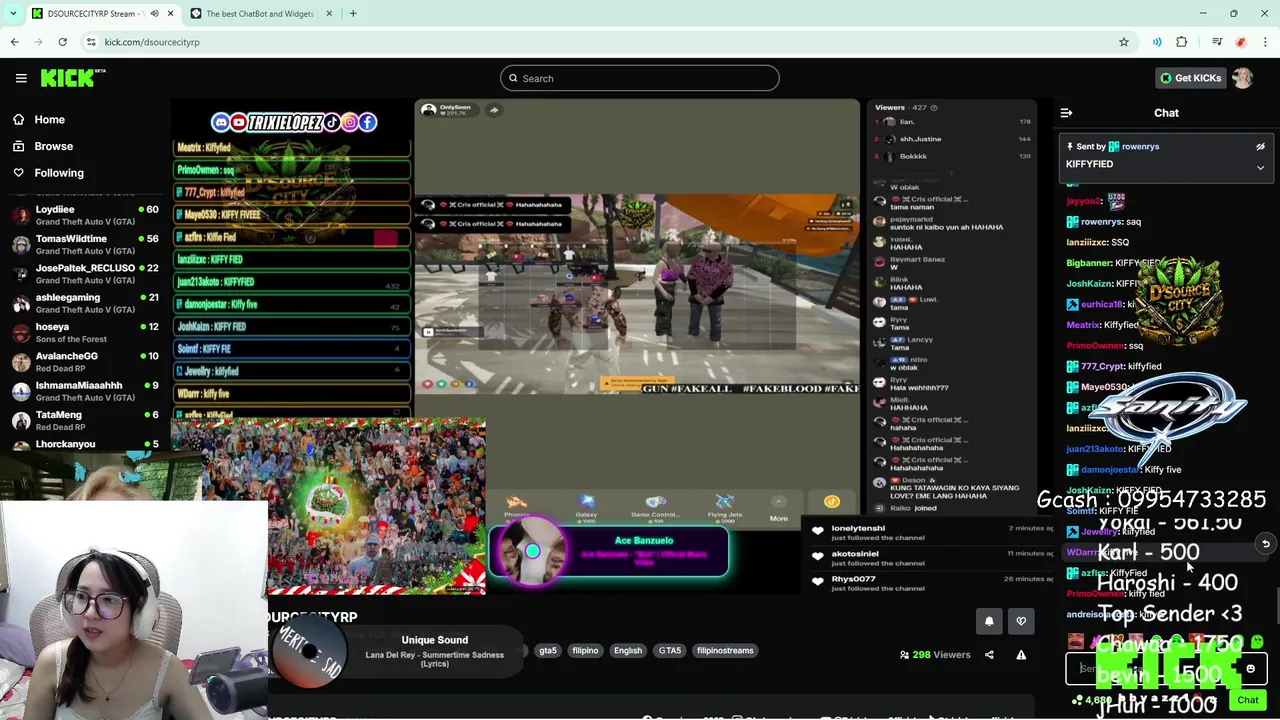
Task: Click YouTube icon in stream overlay
Action: click(x=238, y=122)
